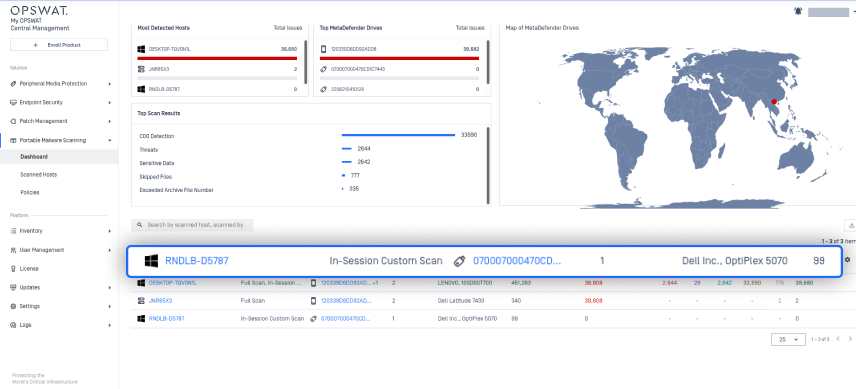The height and width of the screenshot is (389, 856).
Task: Go to Scanned Hosts page
Action: [39, 175]
